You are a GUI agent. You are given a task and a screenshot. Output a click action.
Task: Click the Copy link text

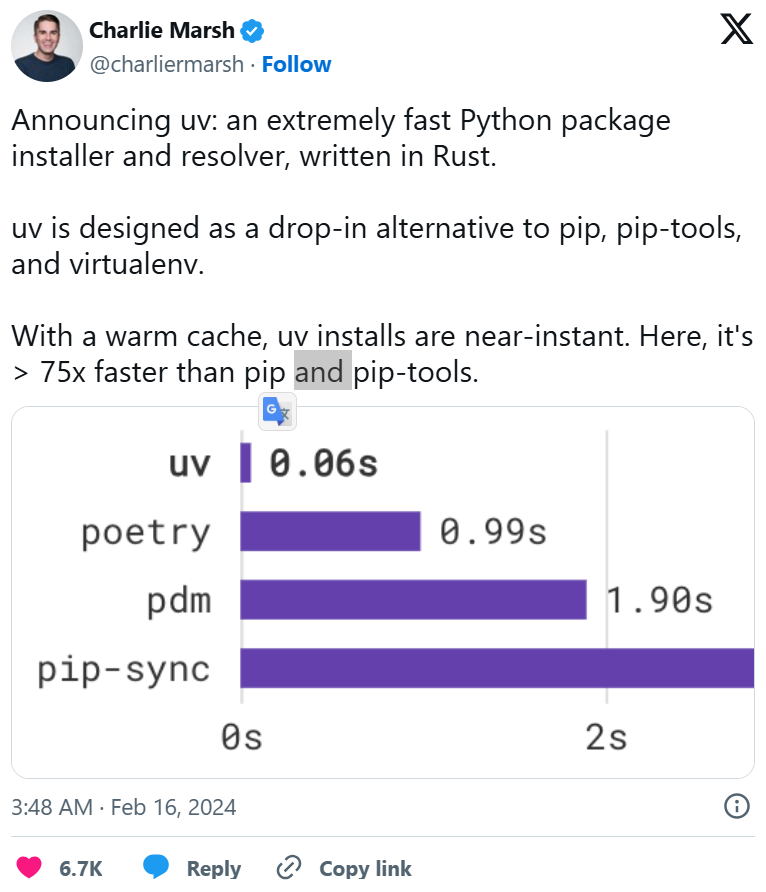365,868
